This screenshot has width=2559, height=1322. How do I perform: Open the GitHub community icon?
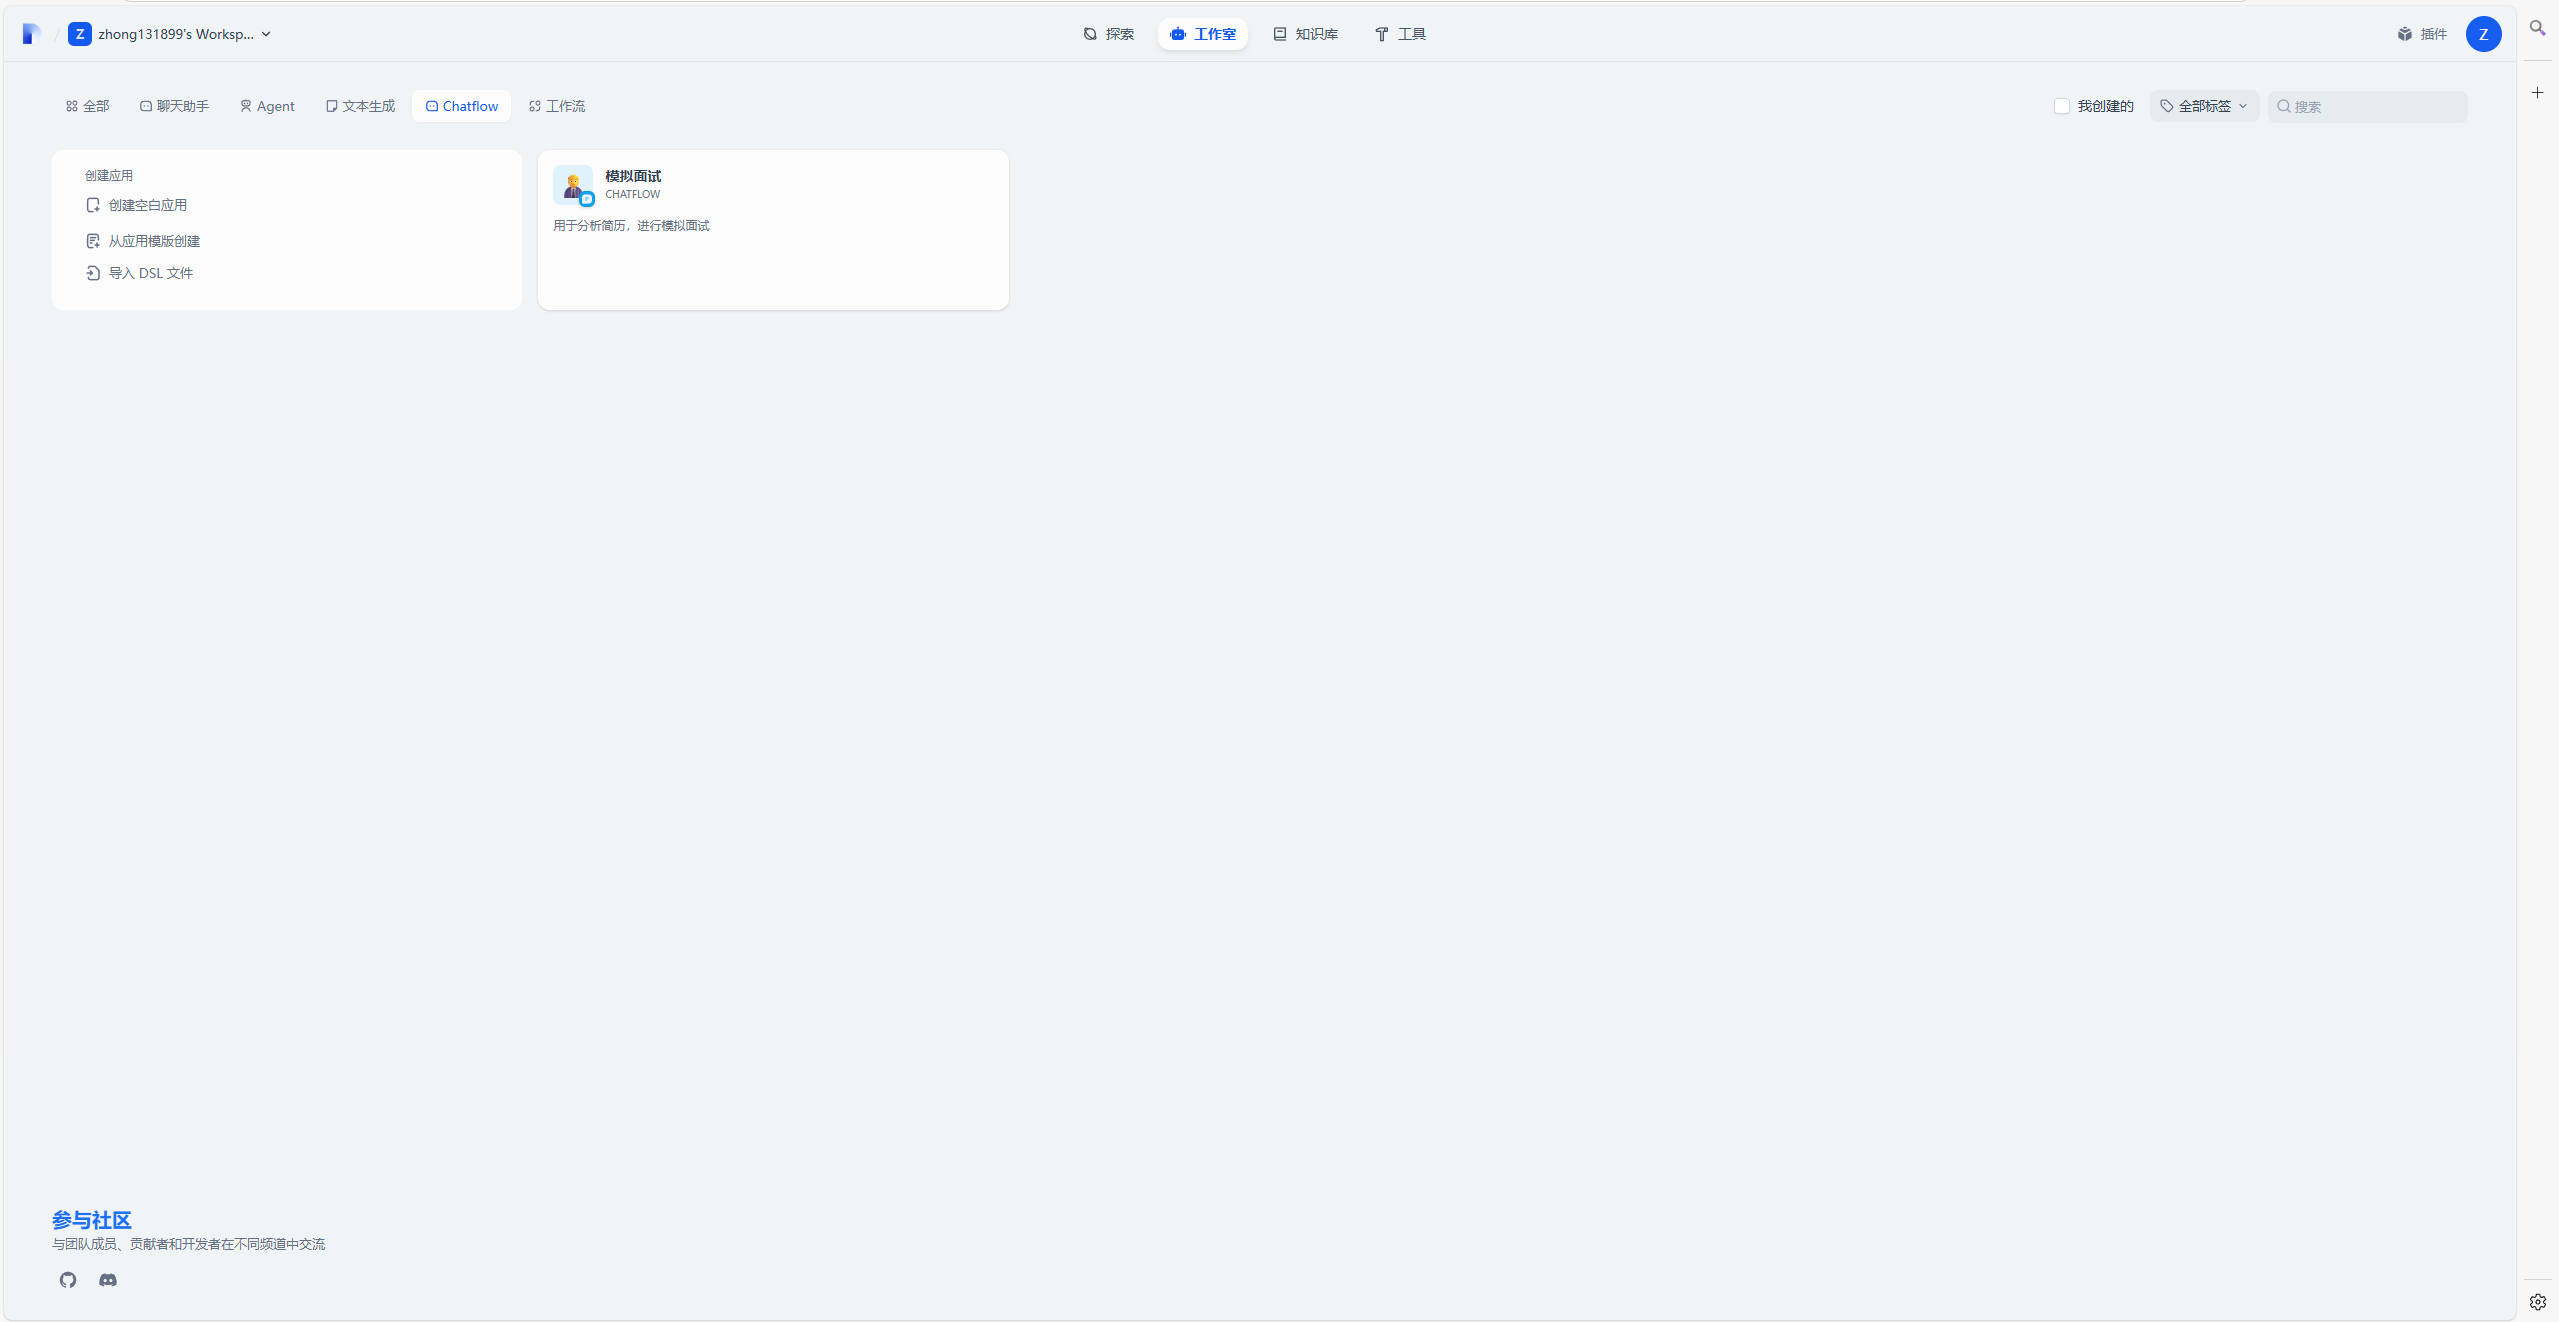tap(68, 1280)
